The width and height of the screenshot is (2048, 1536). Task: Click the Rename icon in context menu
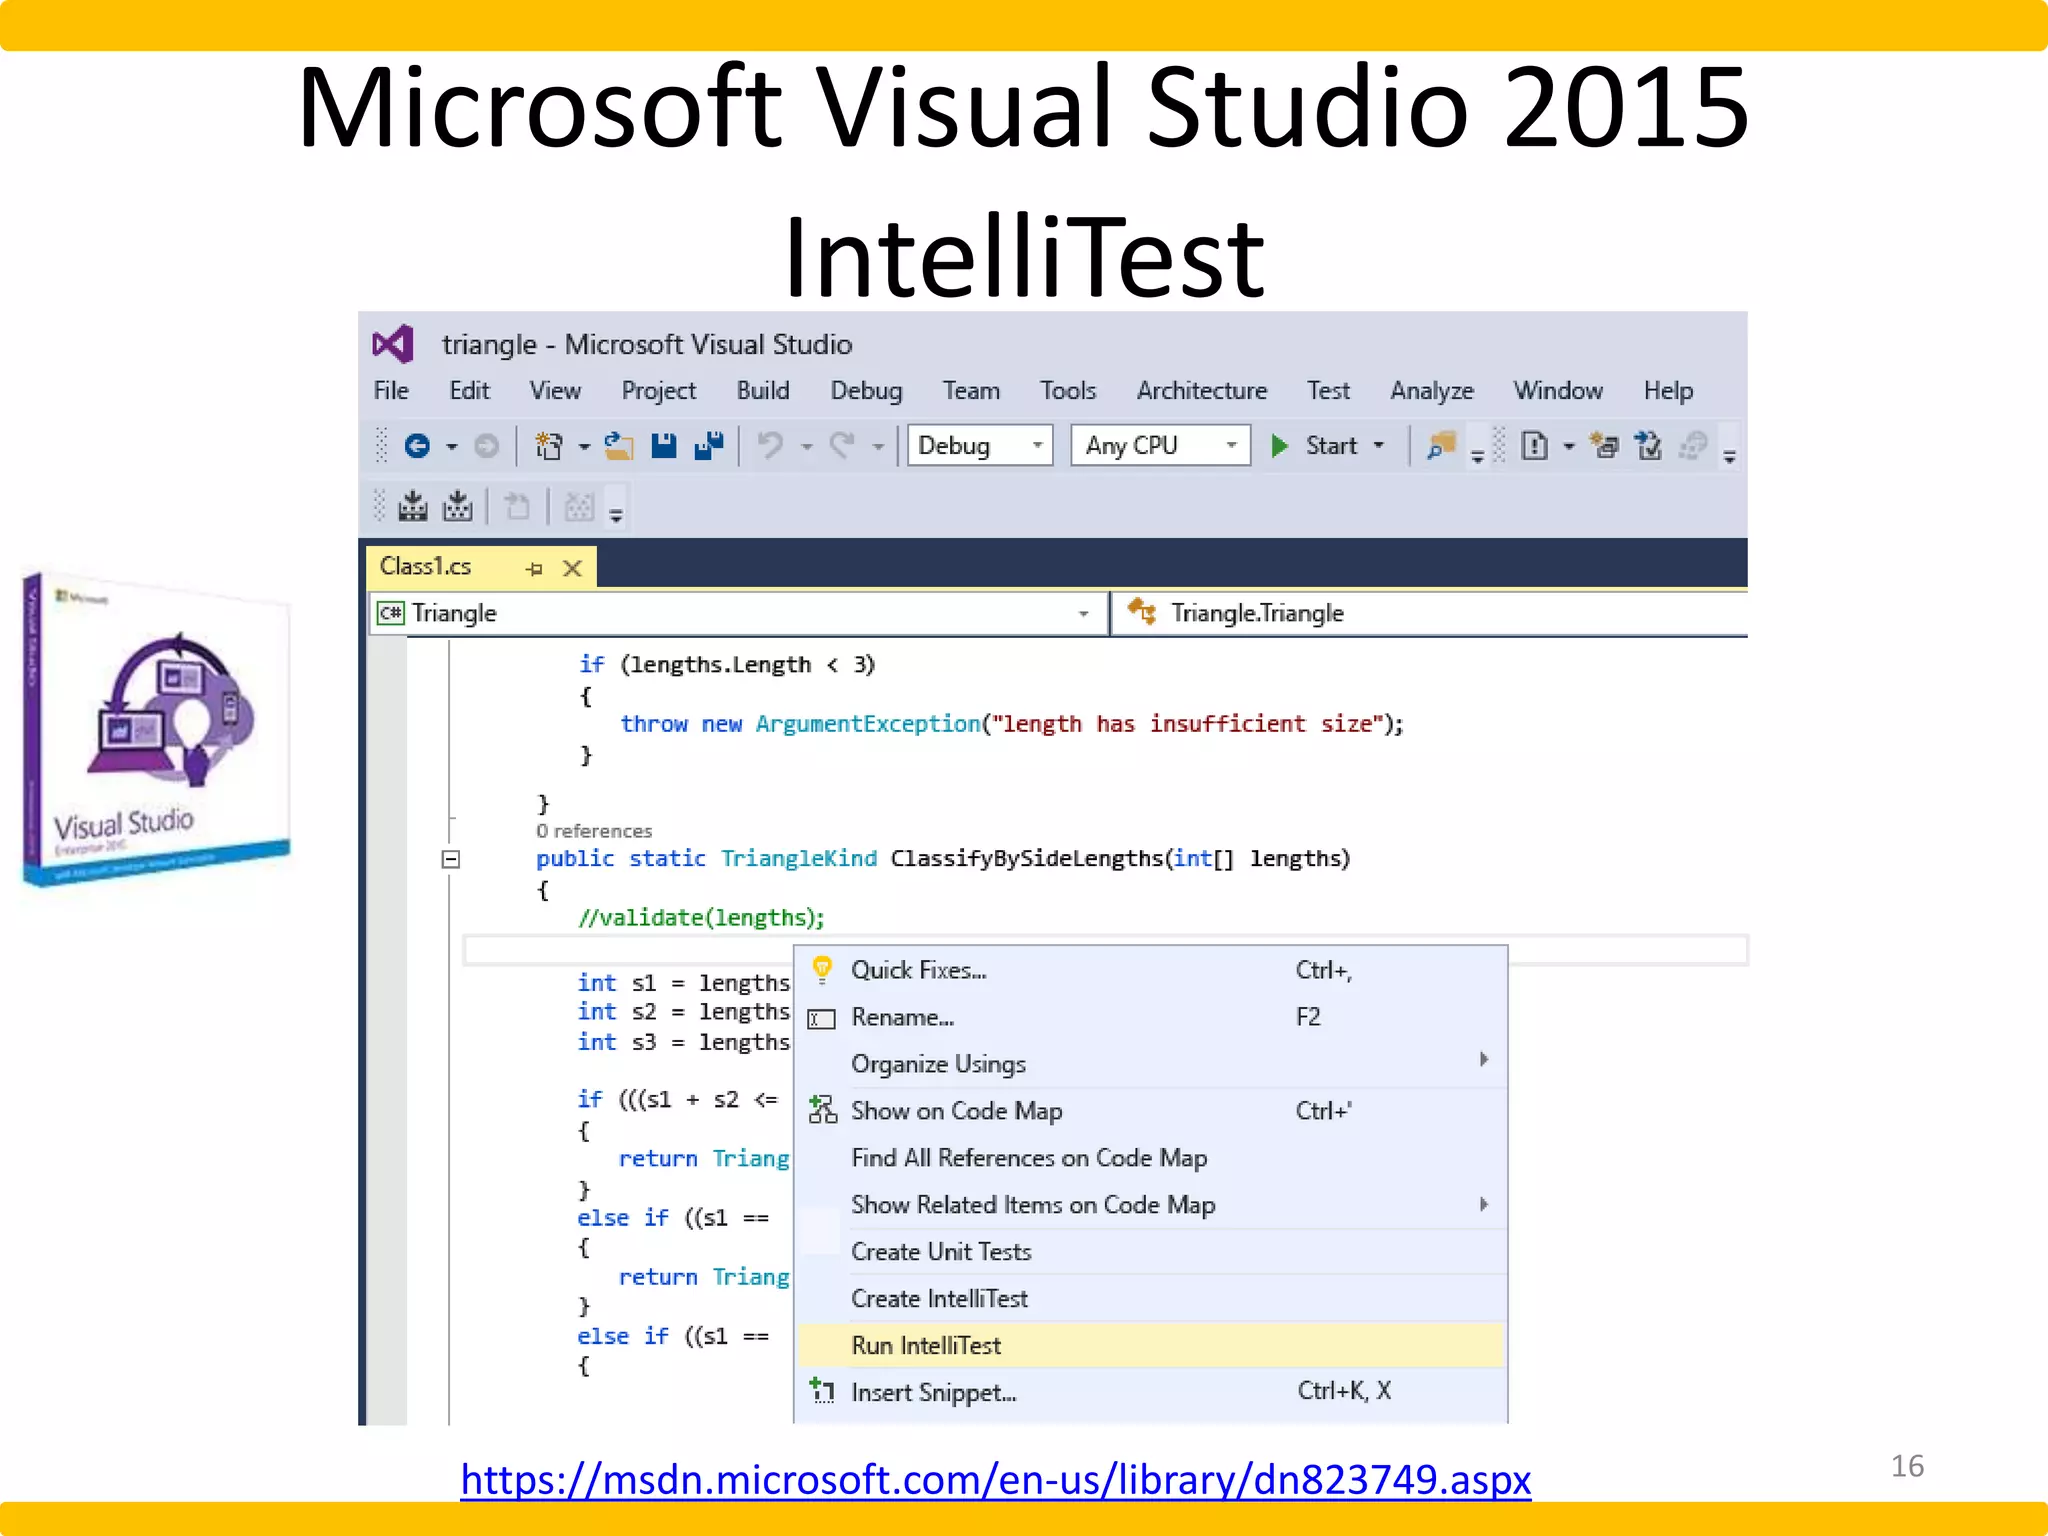tap(822, 1019)
